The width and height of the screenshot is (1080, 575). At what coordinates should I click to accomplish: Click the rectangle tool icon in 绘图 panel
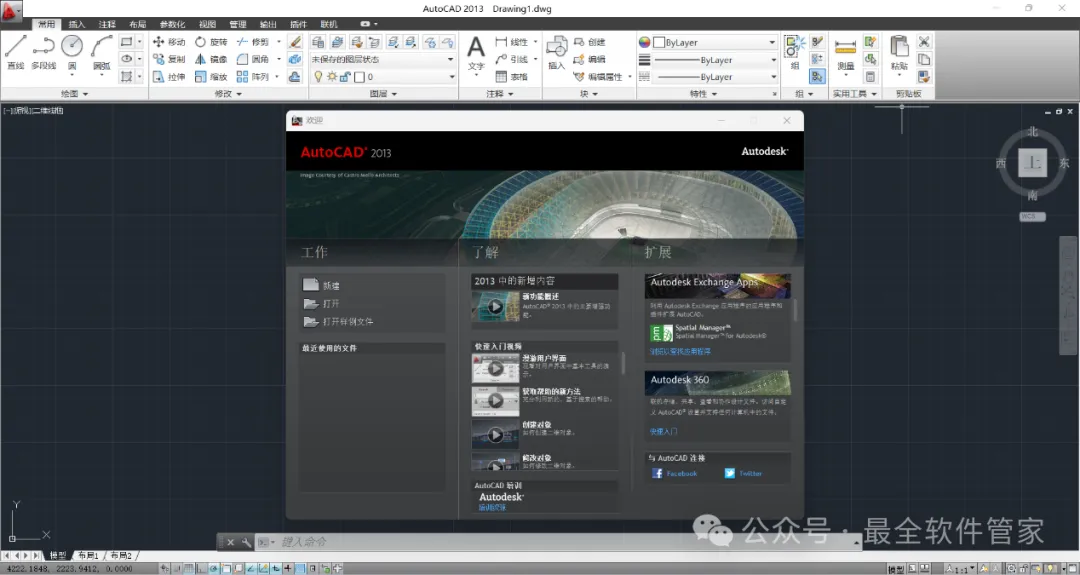(126, 42)
